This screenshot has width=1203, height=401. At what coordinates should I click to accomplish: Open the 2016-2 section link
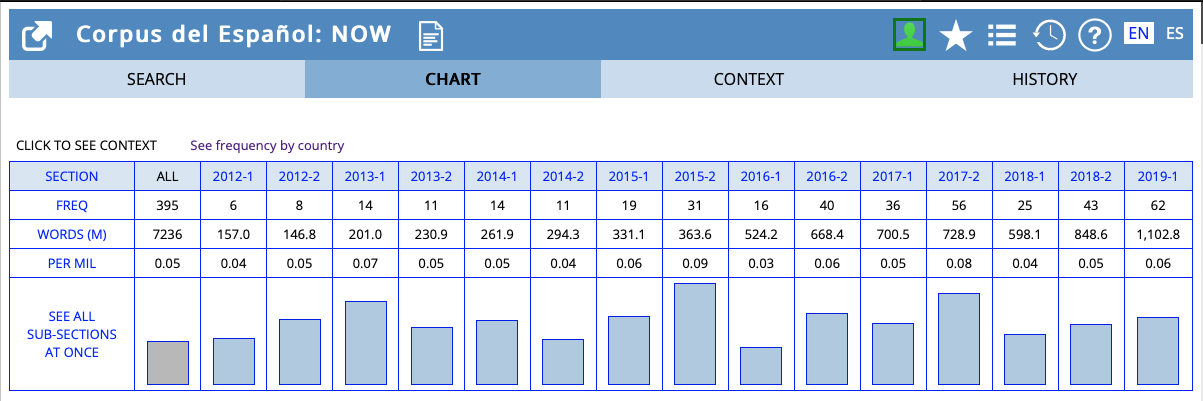827,176
